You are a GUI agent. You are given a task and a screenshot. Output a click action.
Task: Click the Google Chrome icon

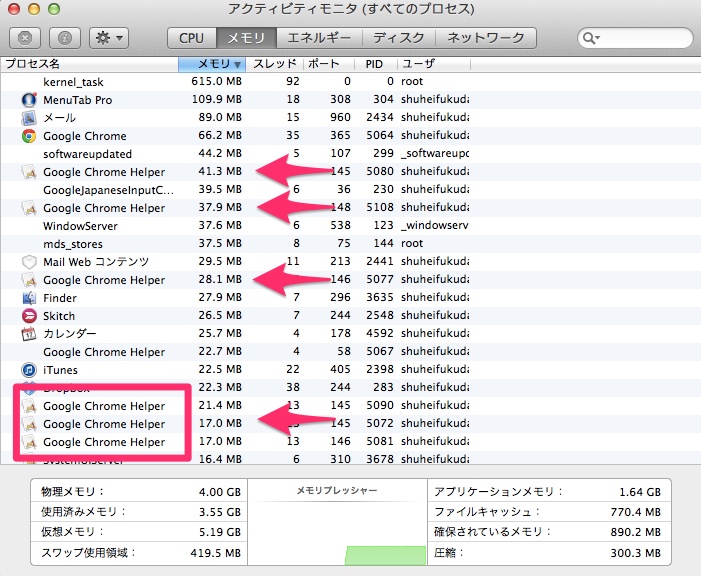tap(29, 136)
